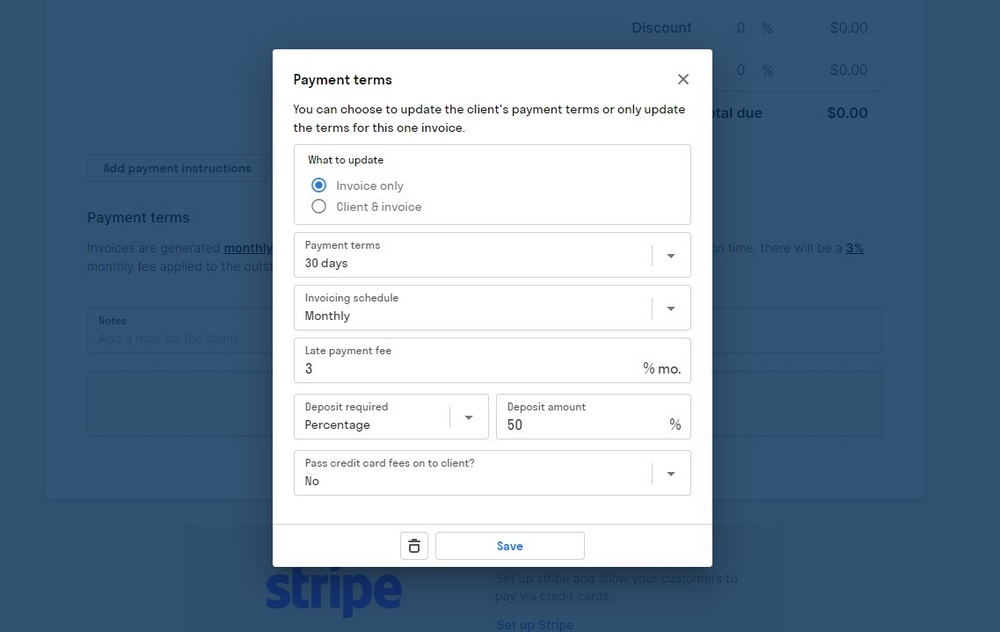1000x632 pixels.
Task: Click the Set up Stripe link
Action: (x=534, y=624)
